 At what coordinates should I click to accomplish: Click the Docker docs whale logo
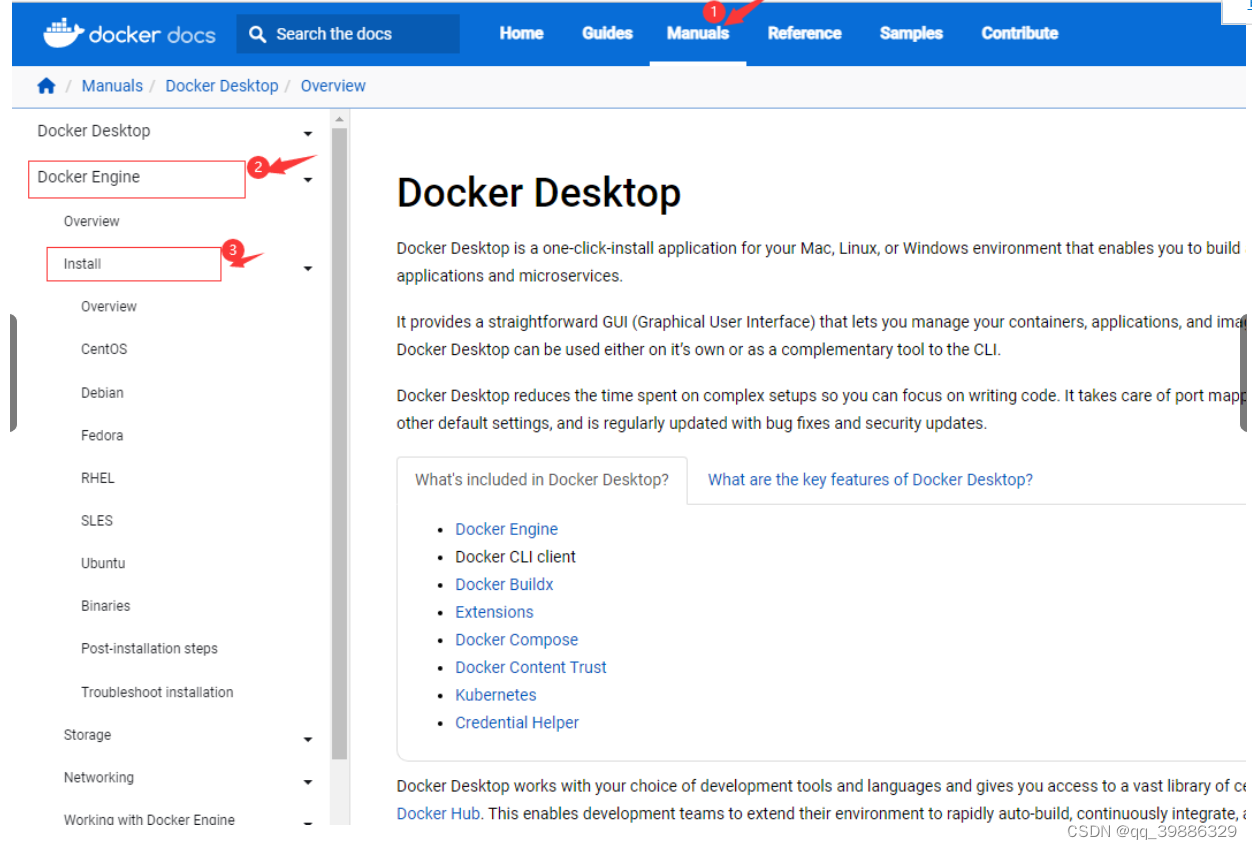click(x=62, y=33)
